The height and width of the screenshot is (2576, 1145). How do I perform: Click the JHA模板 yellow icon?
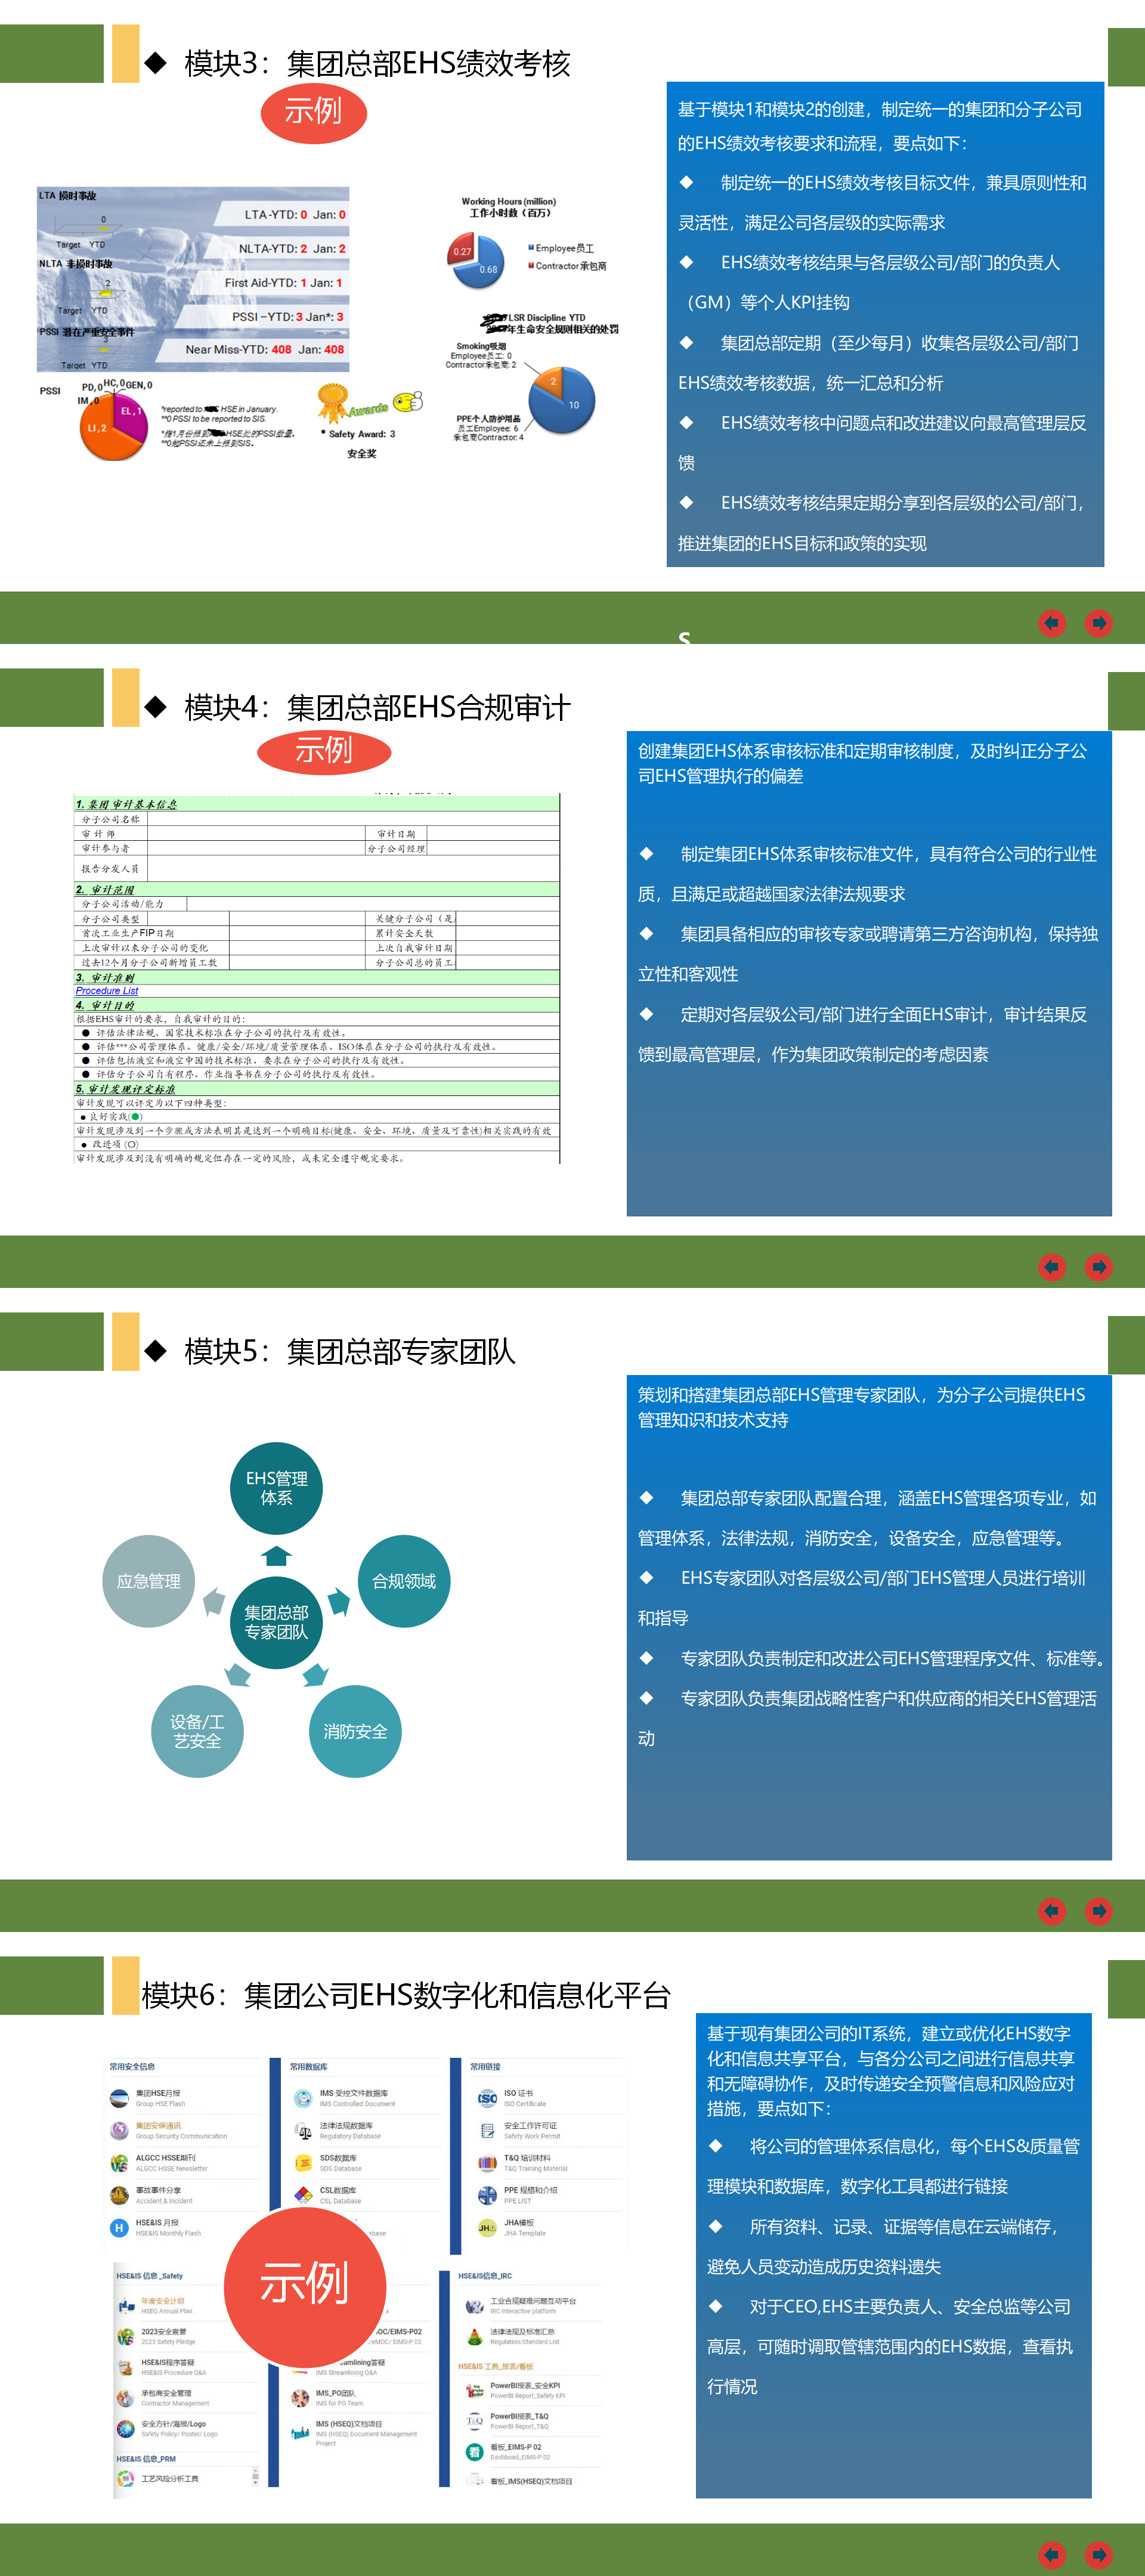pos(487,2228)
